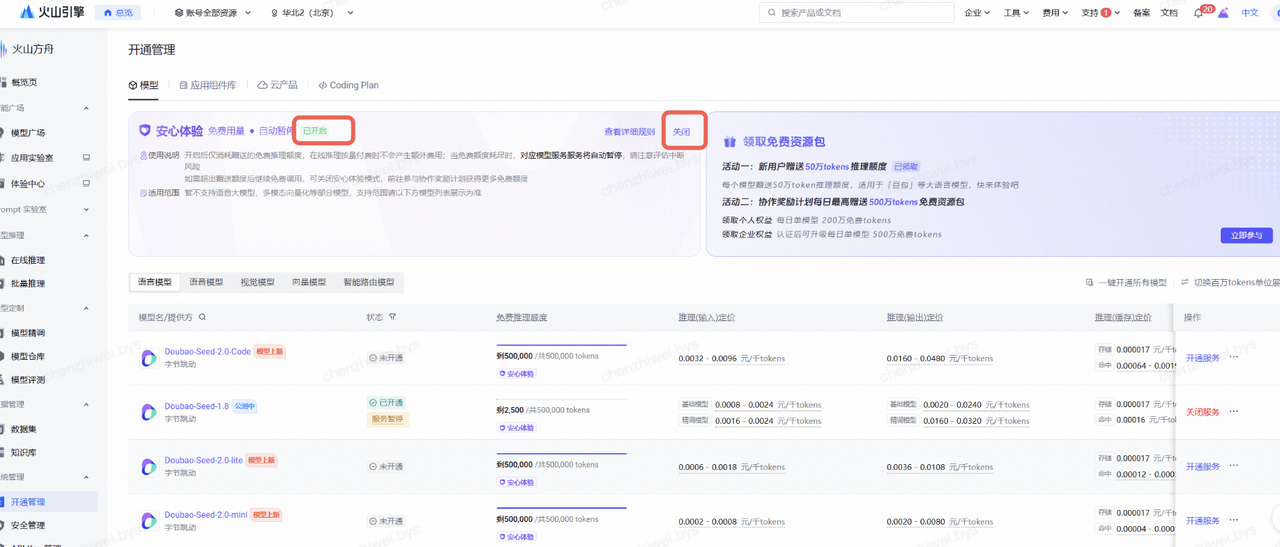This screenshot has width=1280, height=547.
Task: Turn off 安心体验 with the 关闭 link
Action: 681,132
